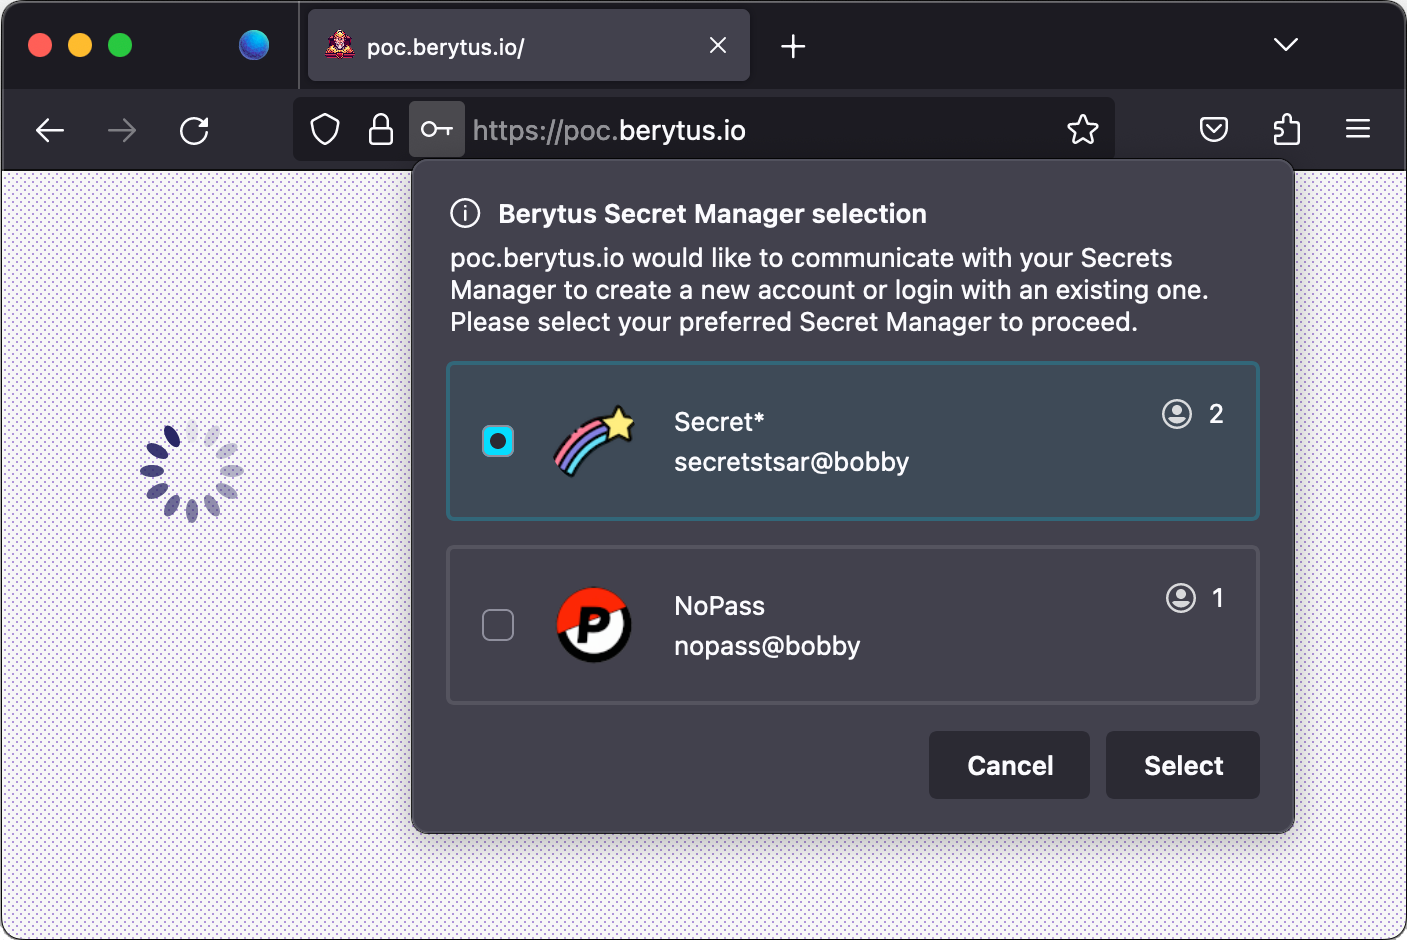Viewport: 1407px width, 940px height.
Task: Open the hamburger application menu
Action: (x=1358, y=129)
